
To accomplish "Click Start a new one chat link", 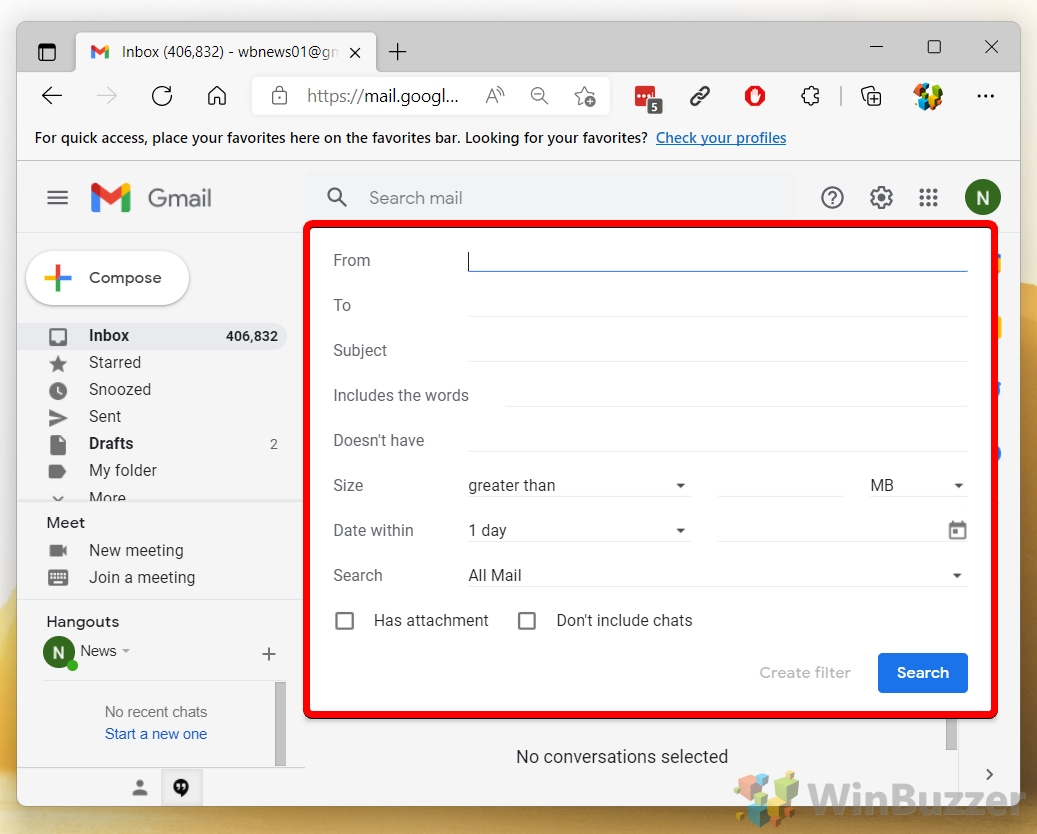I will coord(155,734).
